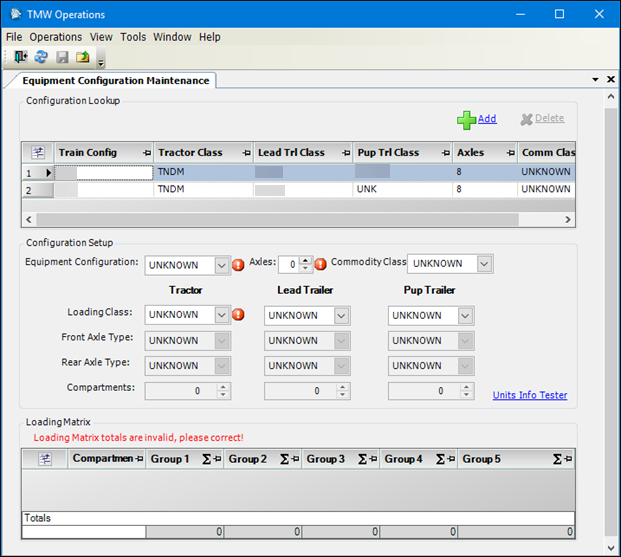Open the Equipment Configuration dropdown

coord(221,265)
